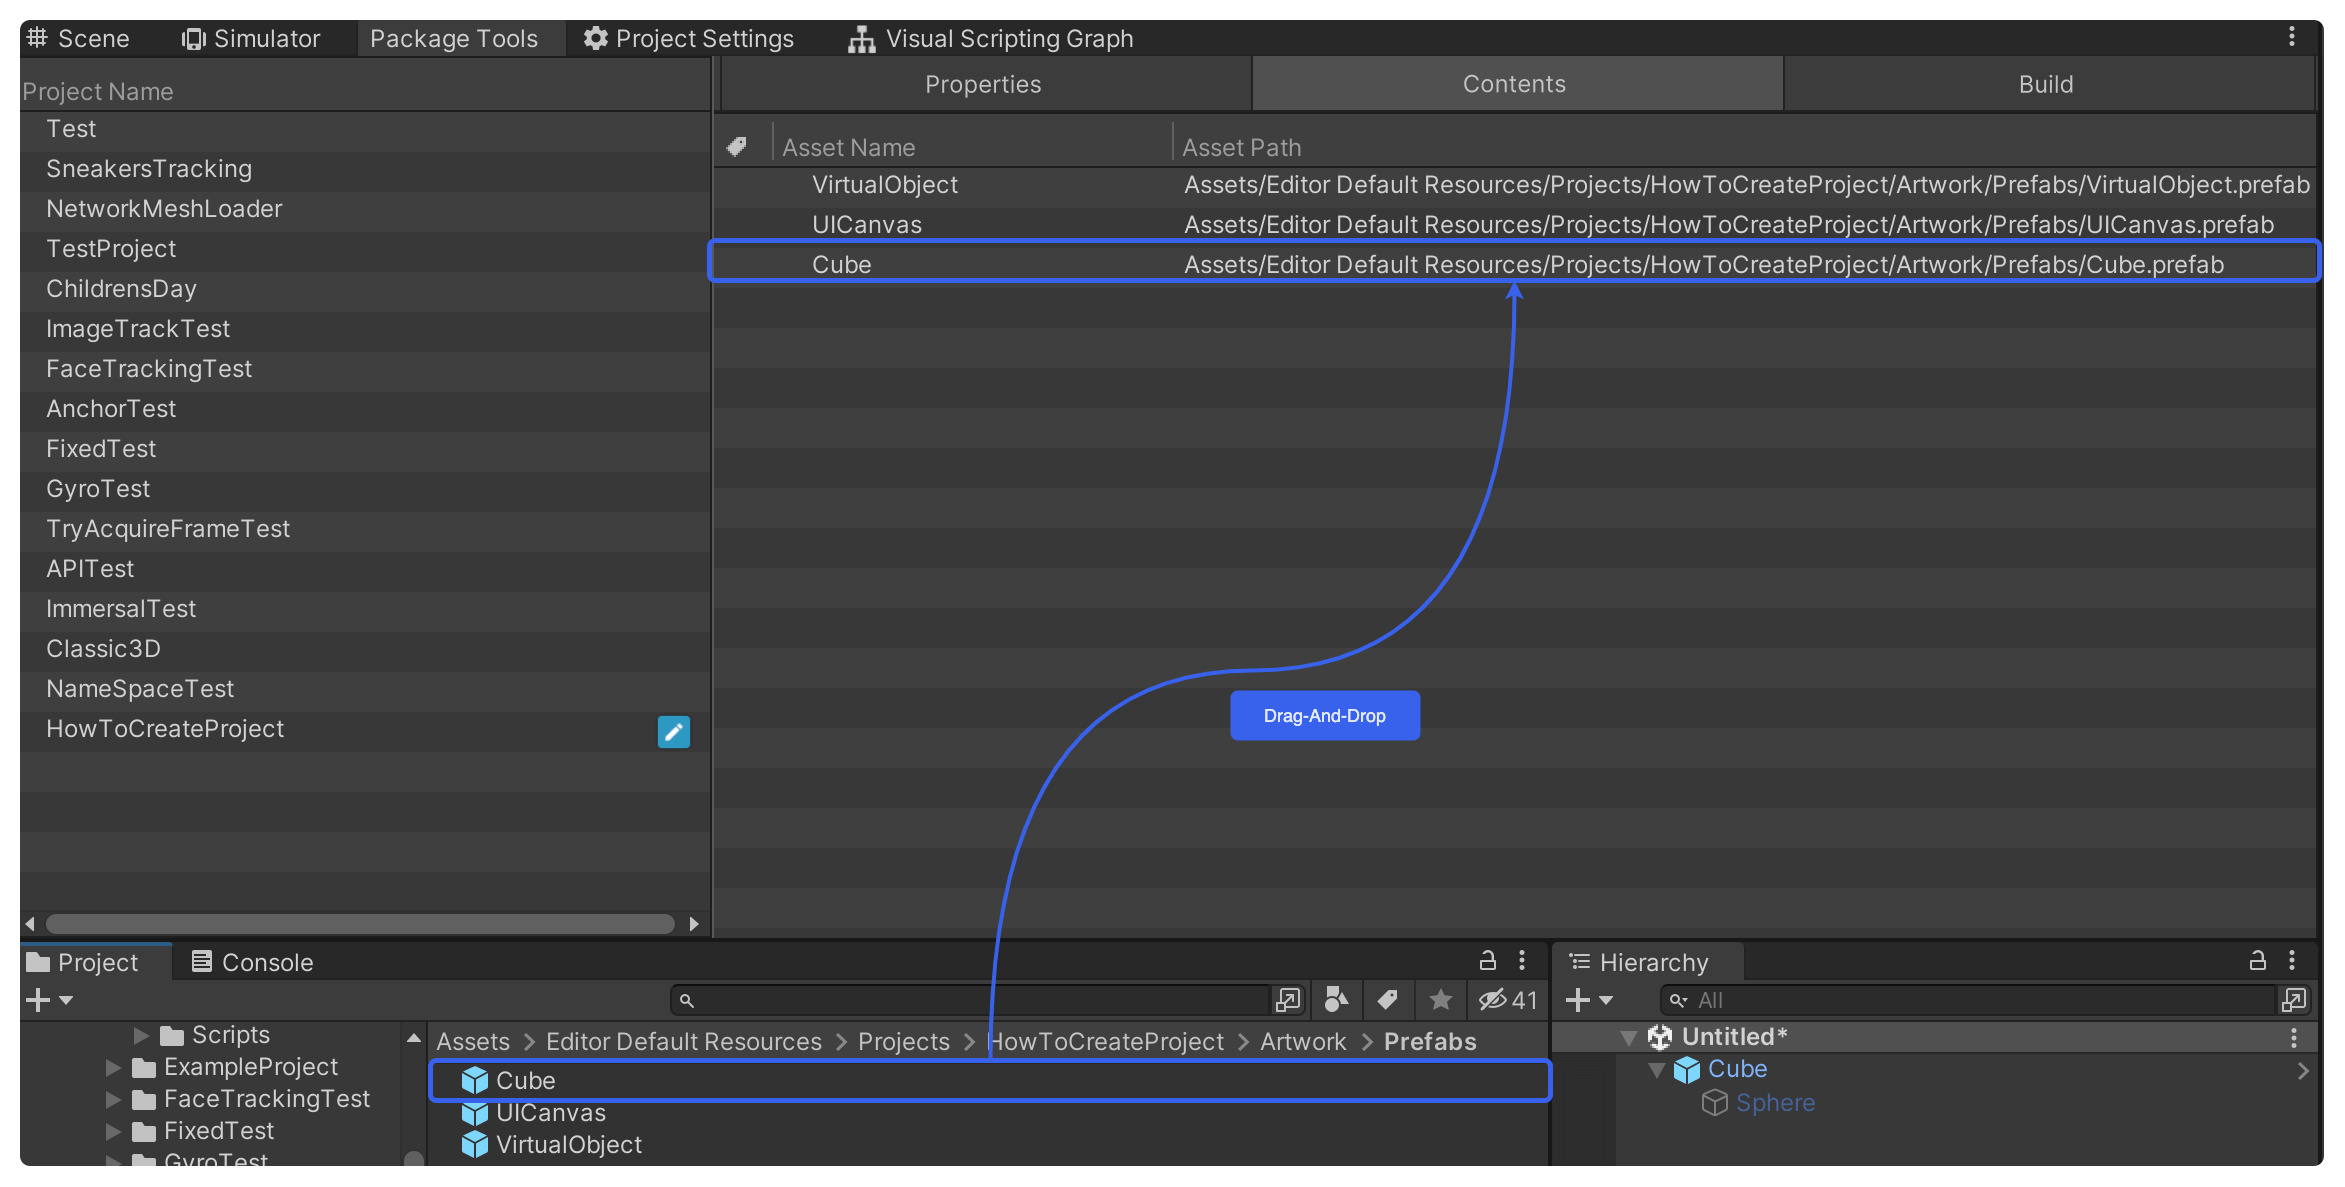Click Artwork in the breadcrumb

click(1303, 1042)
